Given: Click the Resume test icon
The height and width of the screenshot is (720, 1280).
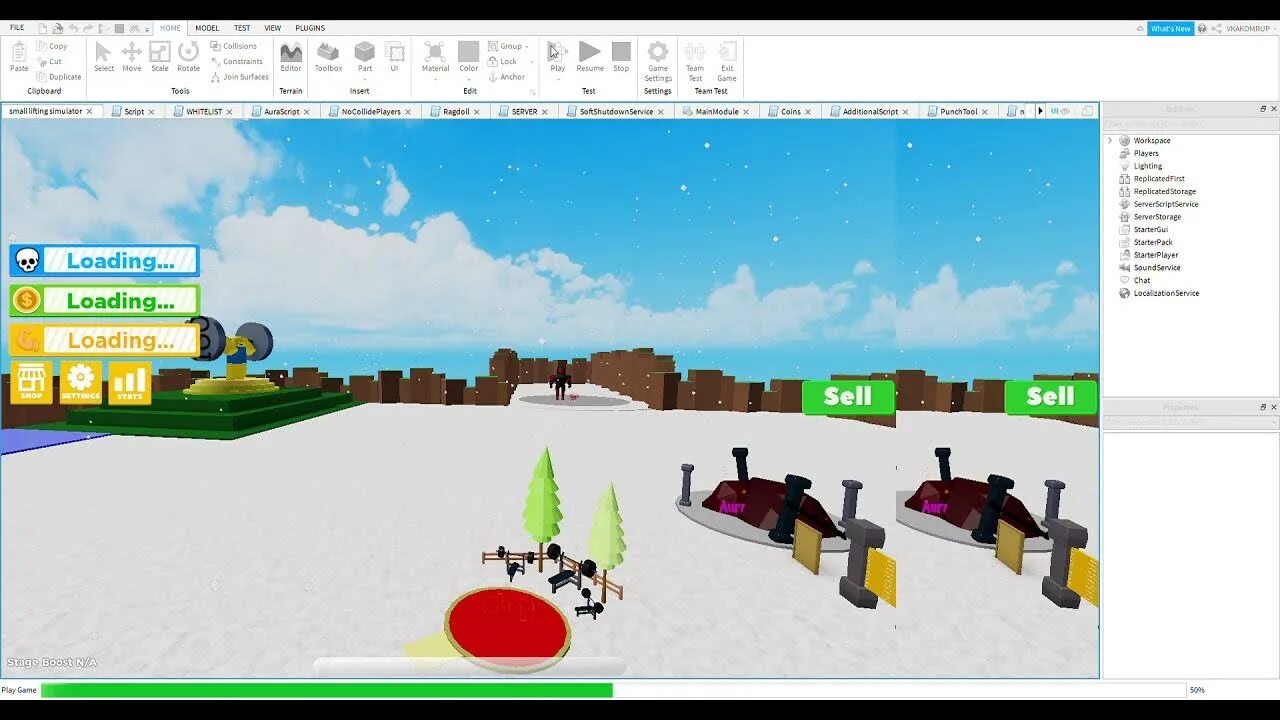Looking at the screenshot, I should [590, 51].
